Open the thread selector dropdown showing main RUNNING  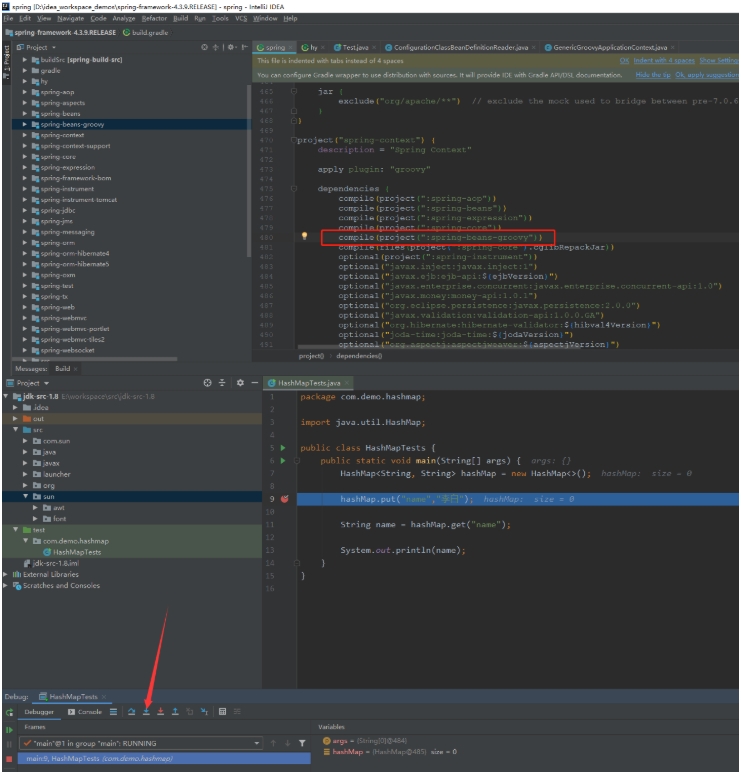point(141,743)
